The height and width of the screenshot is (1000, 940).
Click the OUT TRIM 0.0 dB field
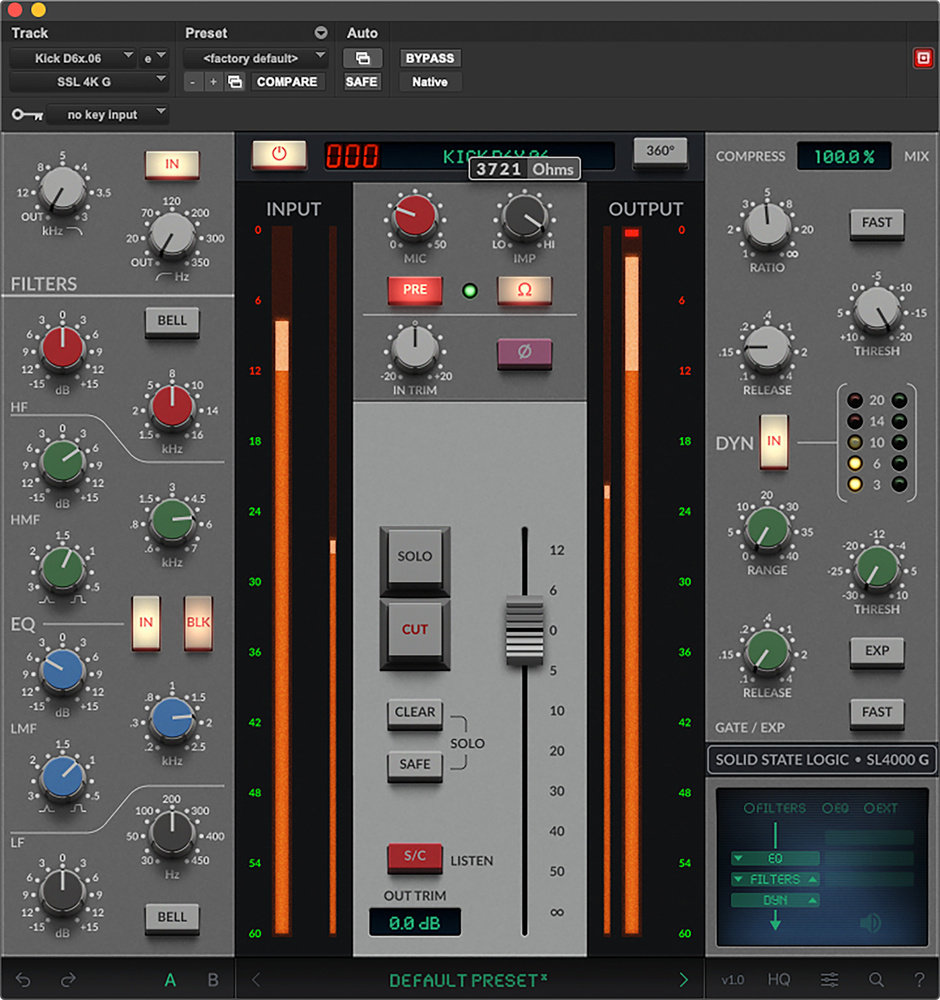415,923
